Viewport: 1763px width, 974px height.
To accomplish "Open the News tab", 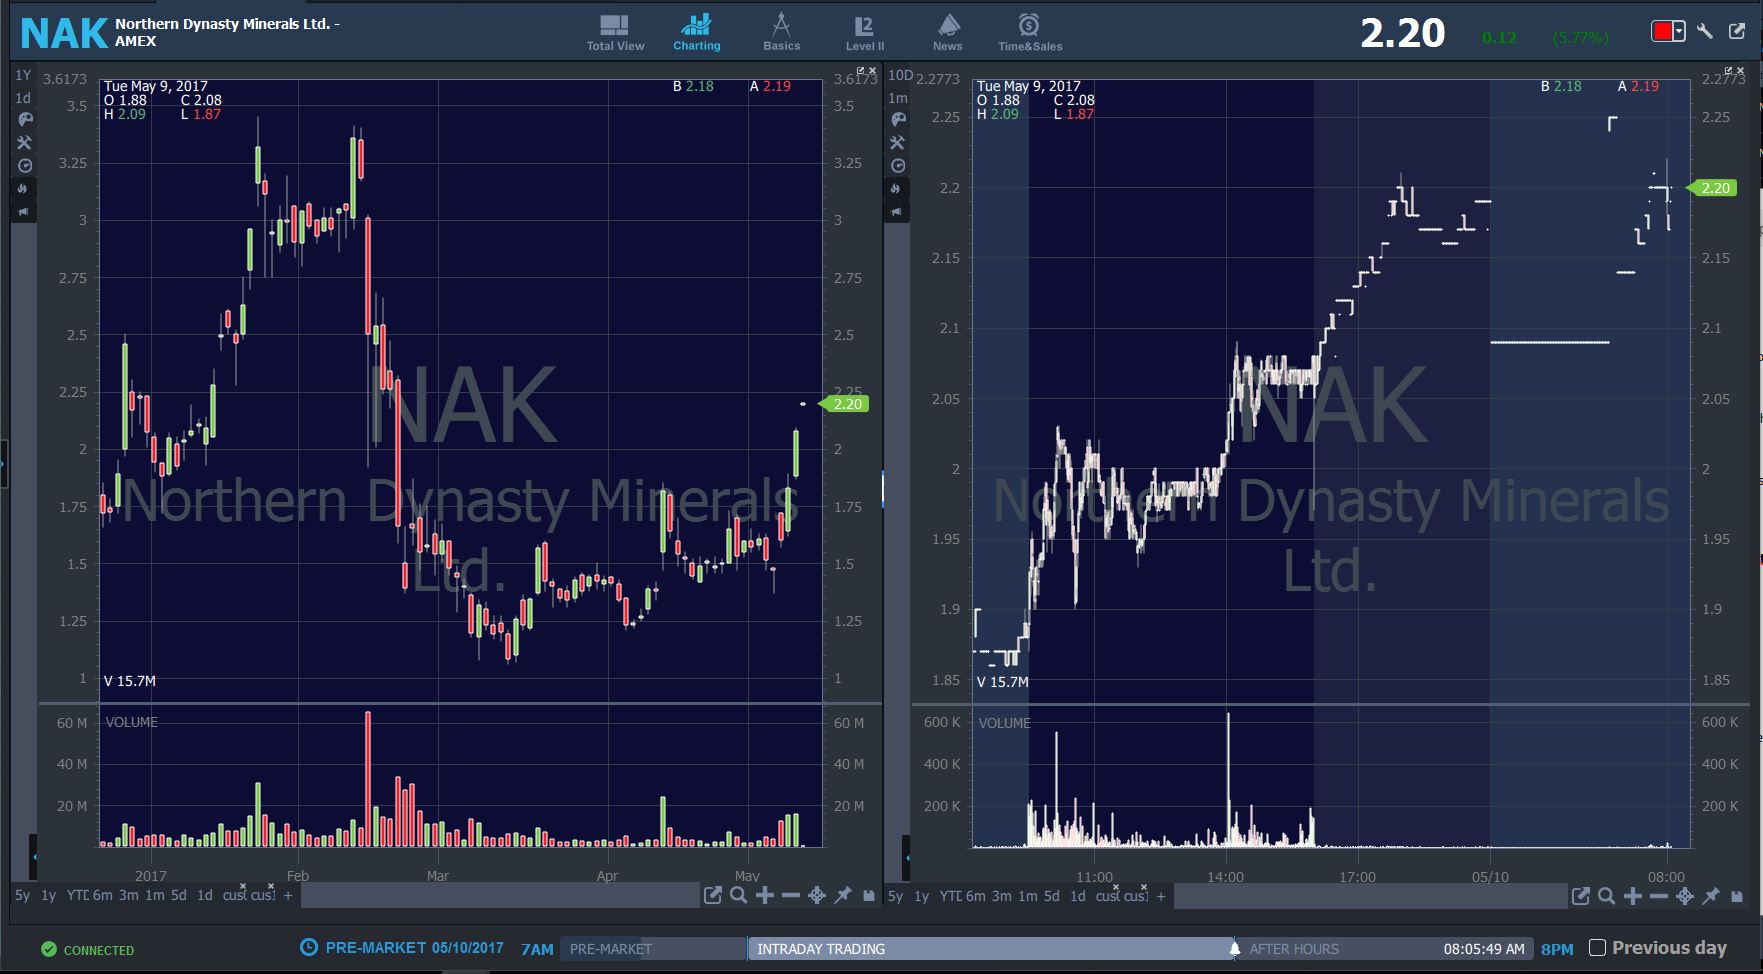I will click(948, 33).
